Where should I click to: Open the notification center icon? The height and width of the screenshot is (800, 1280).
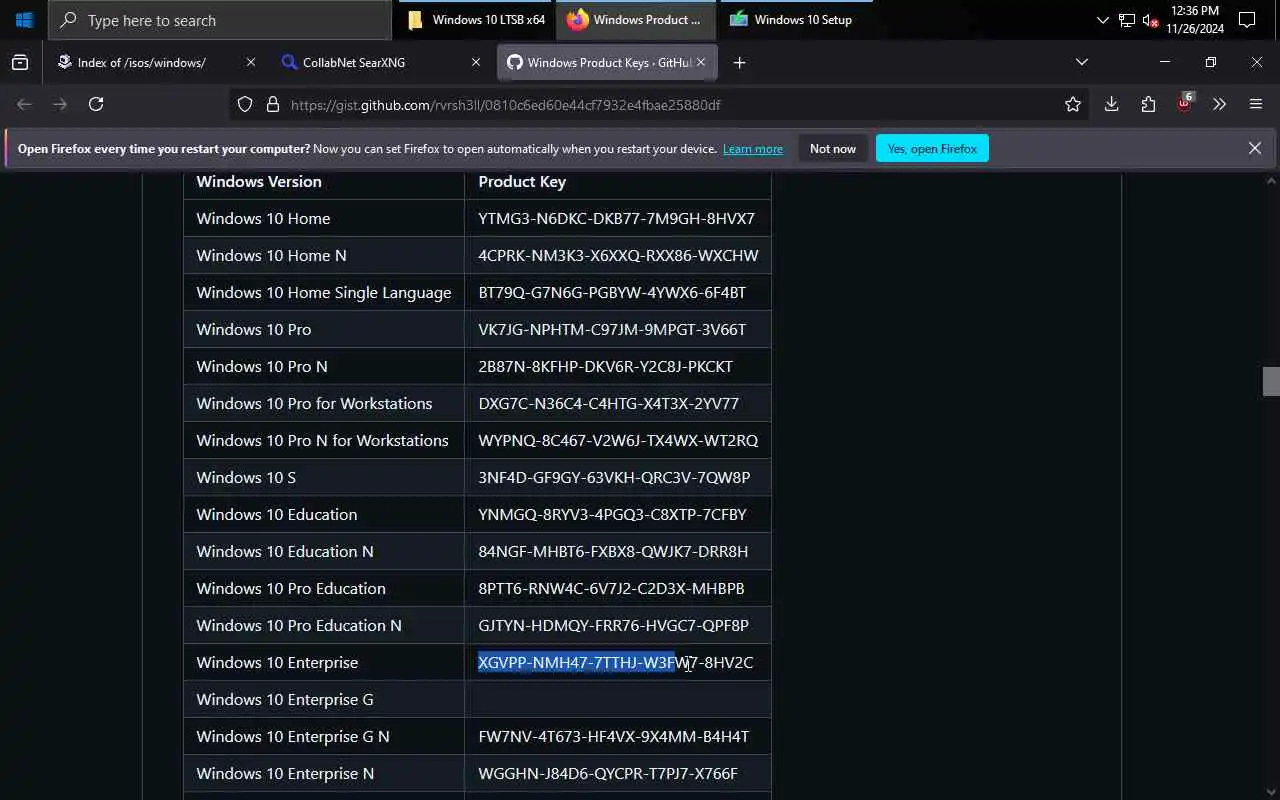(x=1247, y=20)
